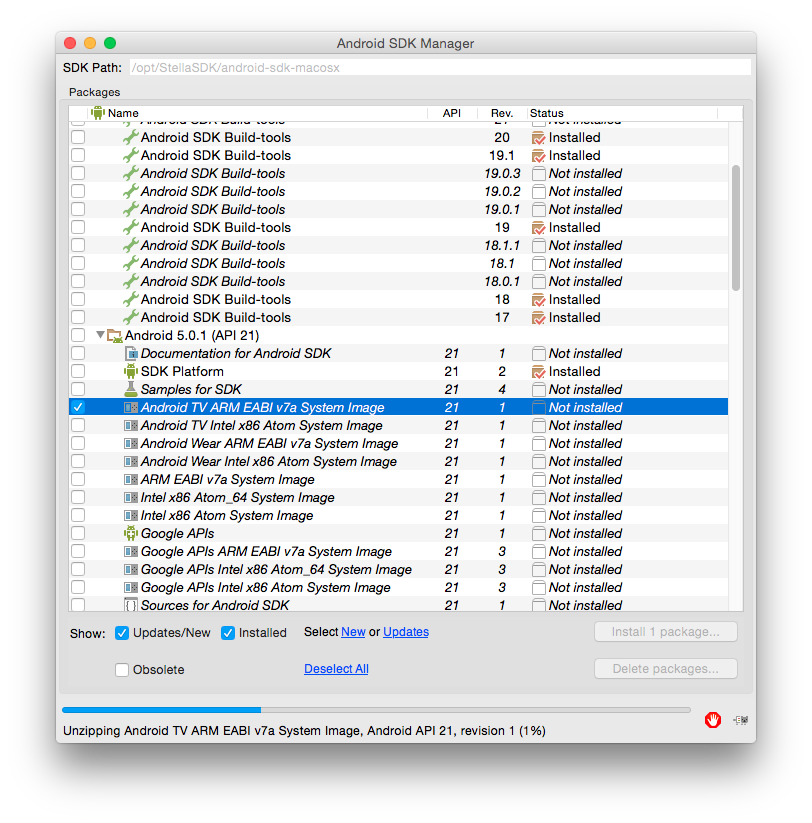Click Google APIs ARM EABI v7a image icon
This screenshot has width=812, height=823.
coord(131,552)
